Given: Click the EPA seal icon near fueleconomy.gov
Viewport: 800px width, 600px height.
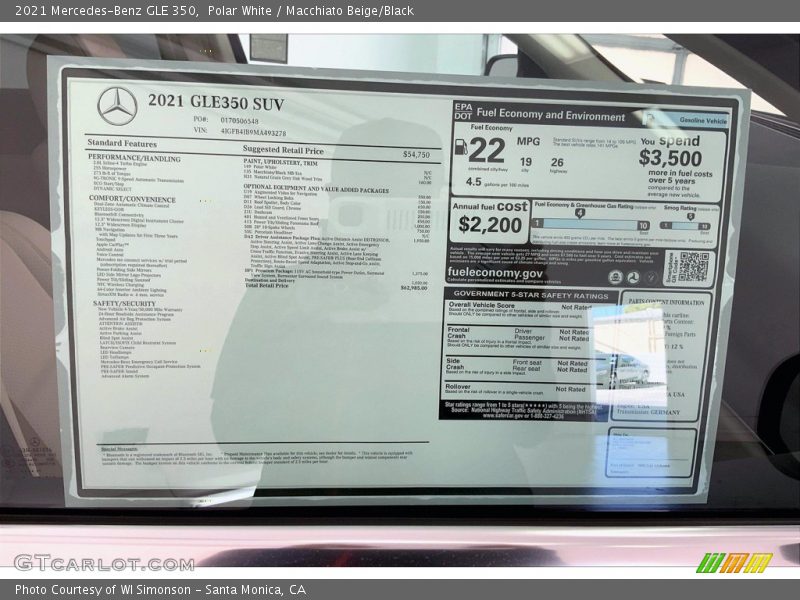Looking at the screenshot, I should click(615, 277).
